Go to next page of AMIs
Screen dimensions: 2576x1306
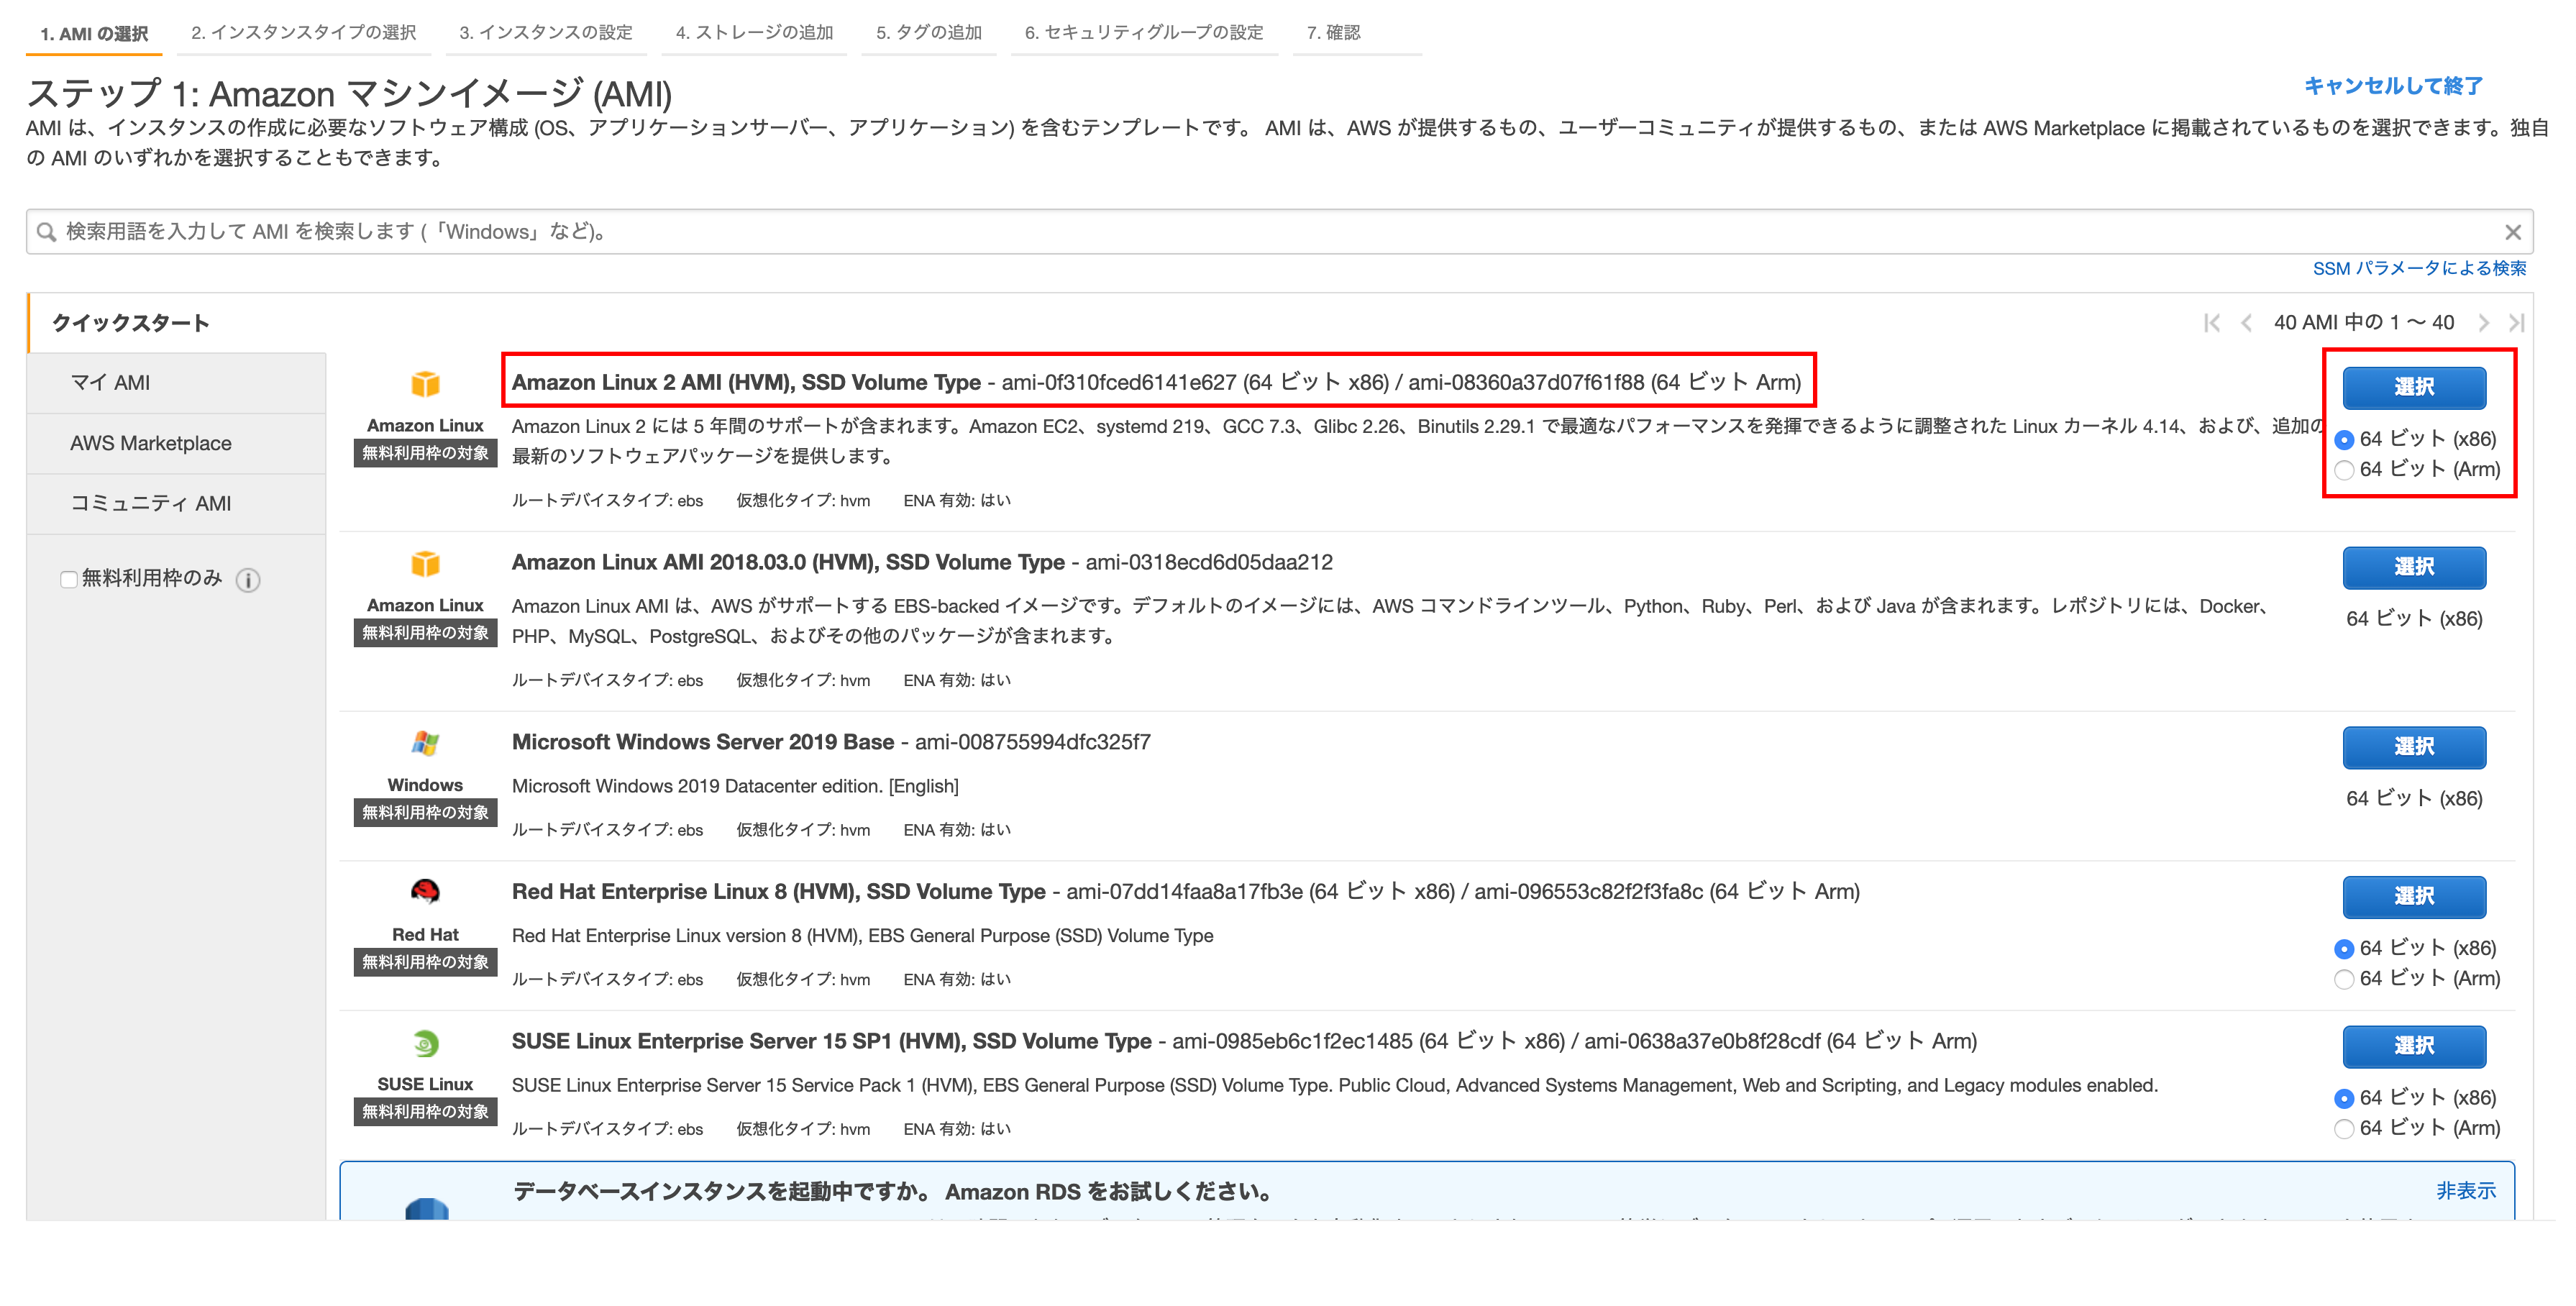(2483, 323)
